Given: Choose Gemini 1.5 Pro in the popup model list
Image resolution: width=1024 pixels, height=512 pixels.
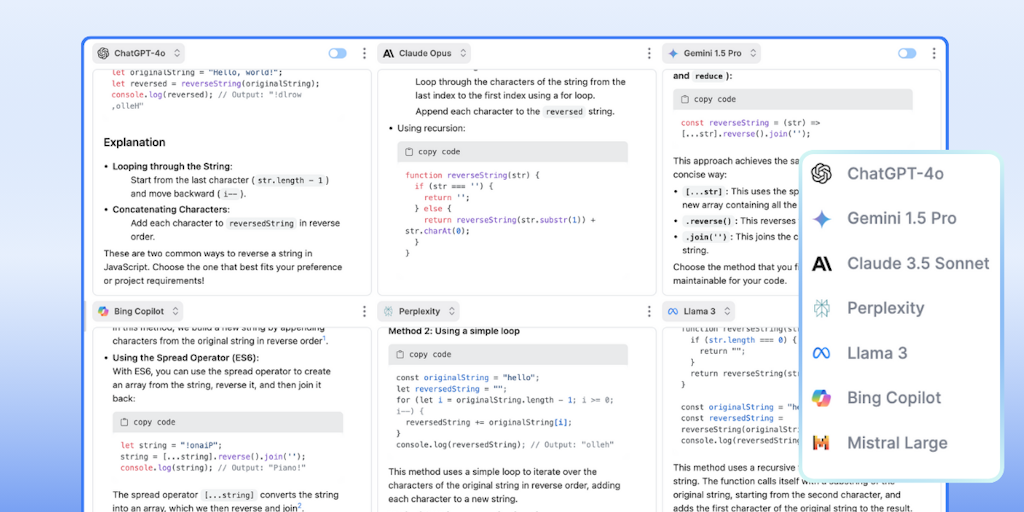Looking at the screenshot, I should click(x=901, y=219).
